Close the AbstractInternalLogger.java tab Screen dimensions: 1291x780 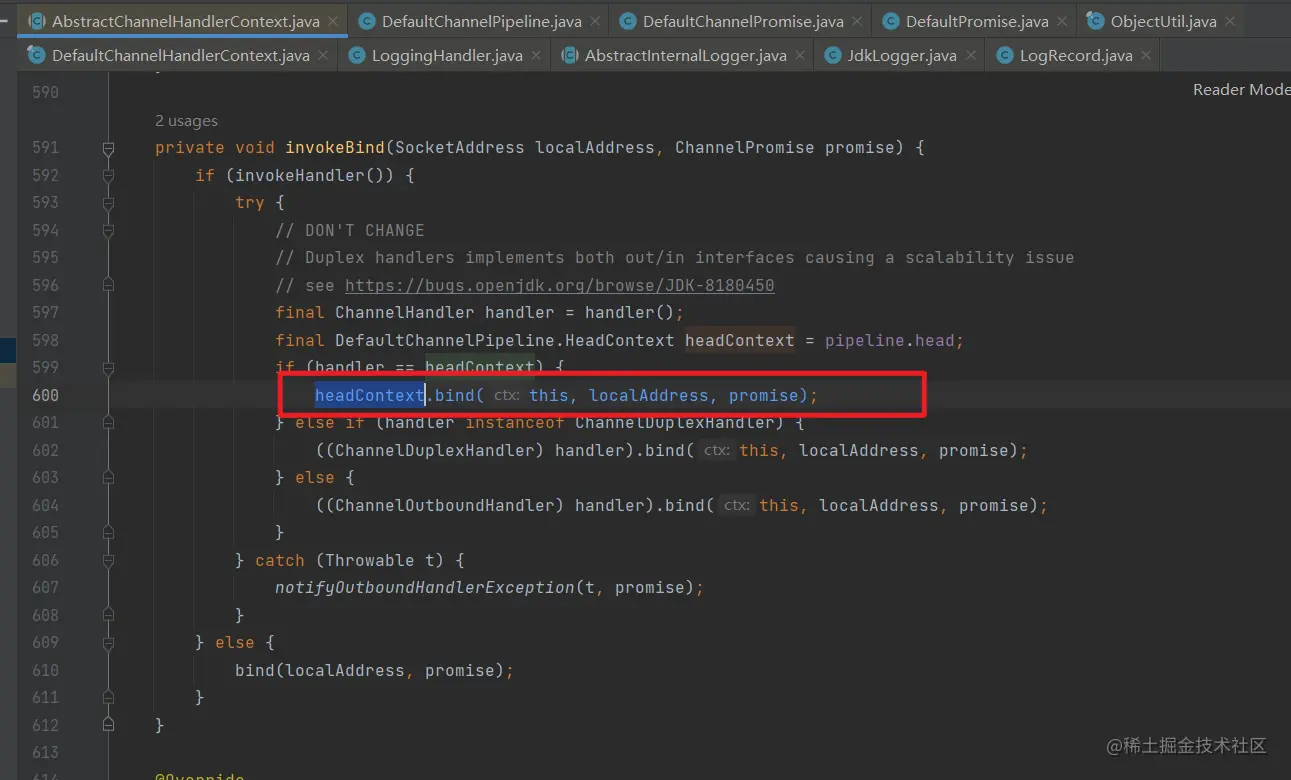pyautogui.click(x=799, y=56)
